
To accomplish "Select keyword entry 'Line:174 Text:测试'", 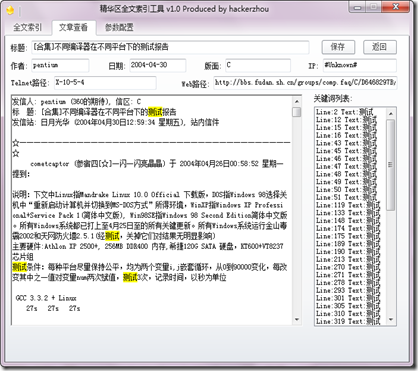I will (348, 228).
